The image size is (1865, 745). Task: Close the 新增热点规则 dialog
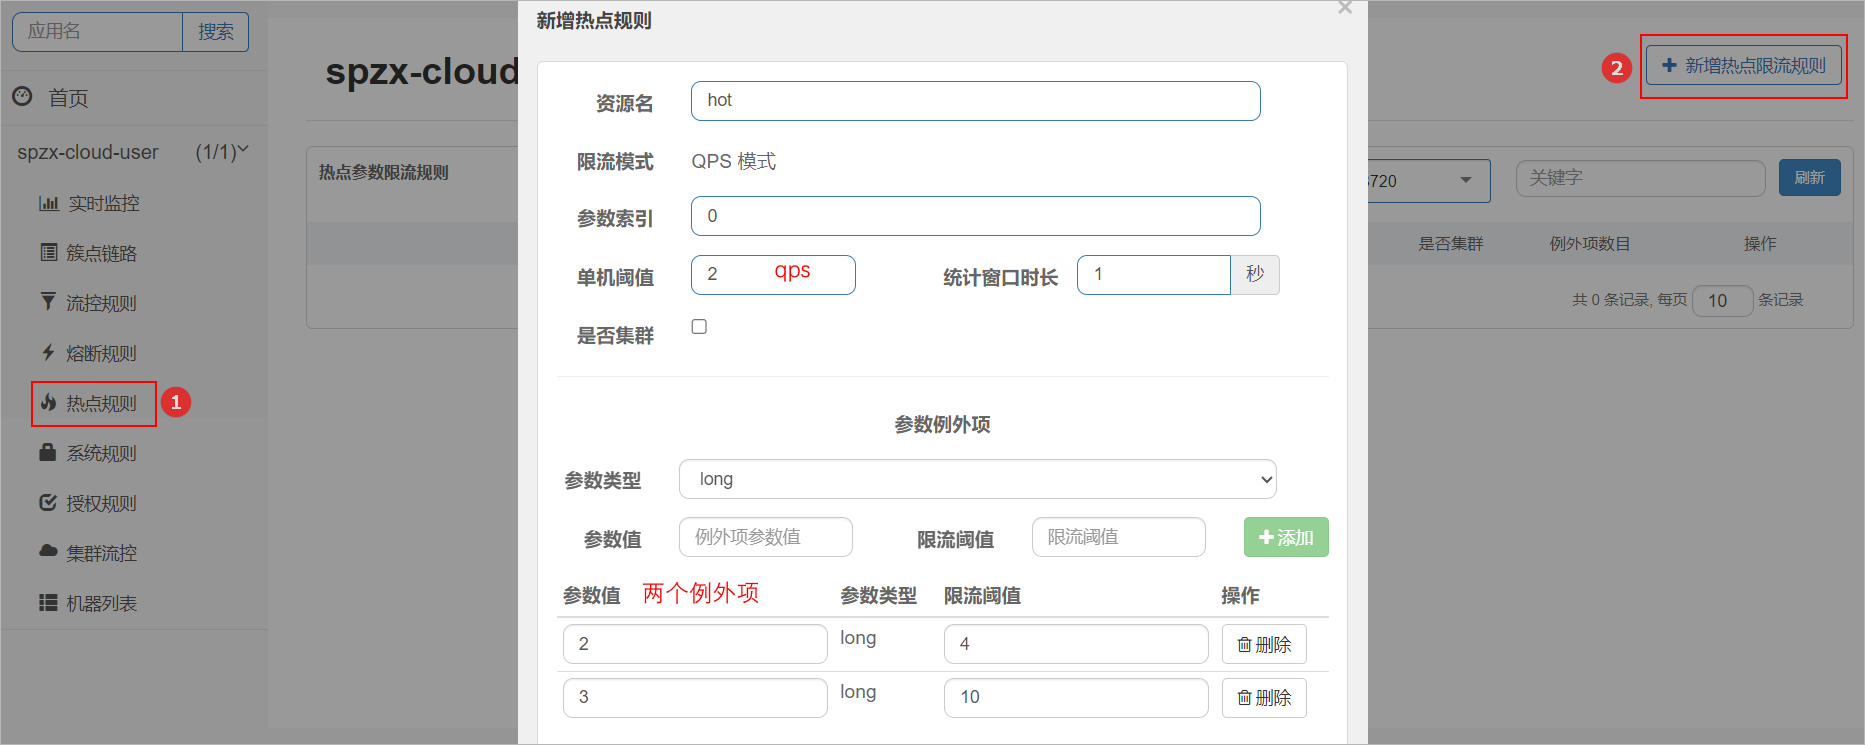coord(1345,9)
